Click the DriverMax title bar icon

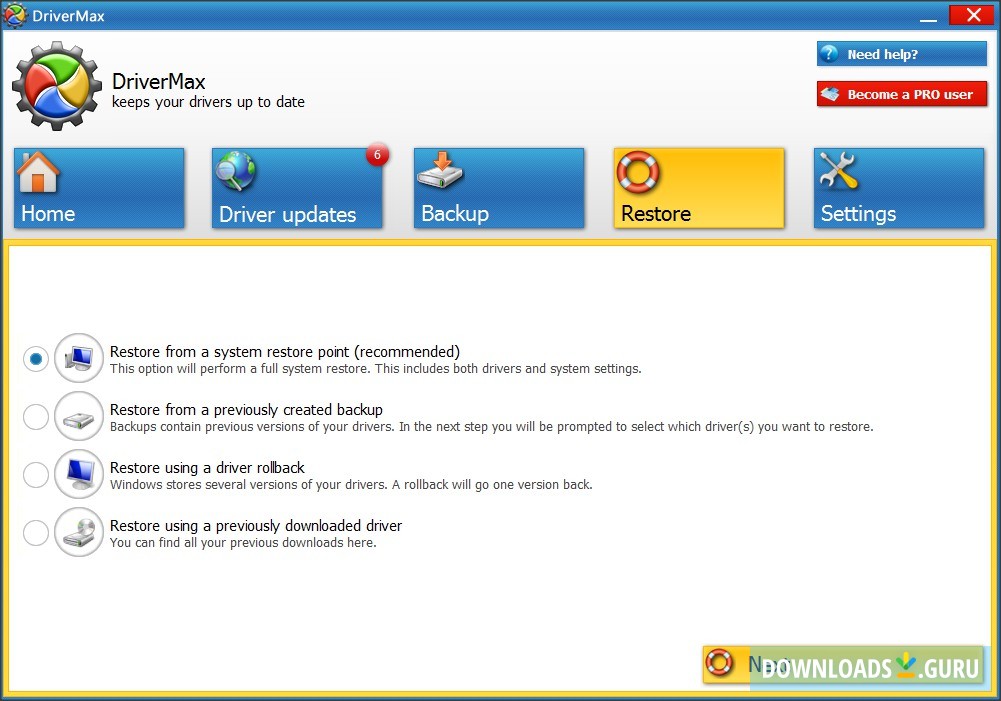coord(15,15)
